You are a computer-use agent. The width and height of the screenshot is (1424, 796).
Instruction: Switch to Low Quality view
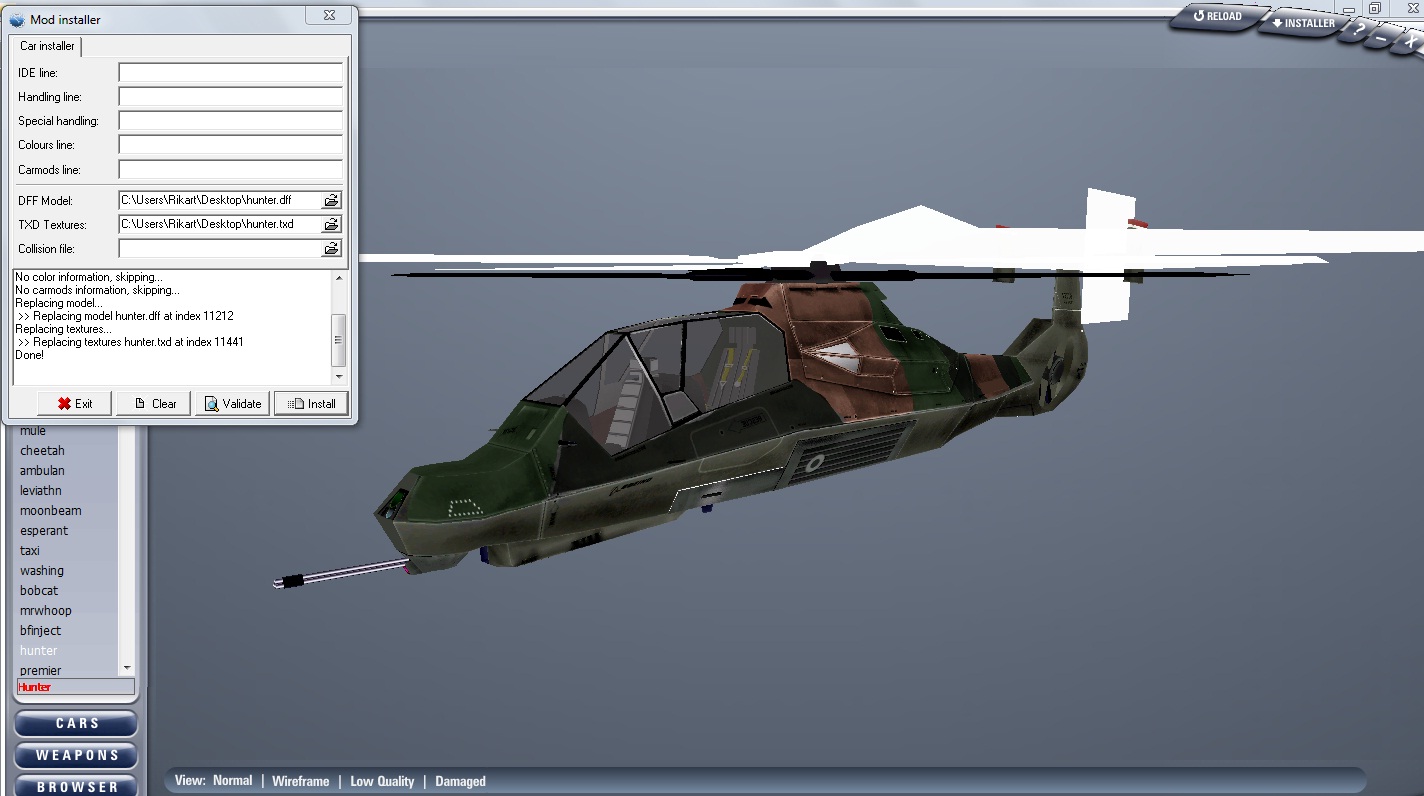tap(382, 781)
